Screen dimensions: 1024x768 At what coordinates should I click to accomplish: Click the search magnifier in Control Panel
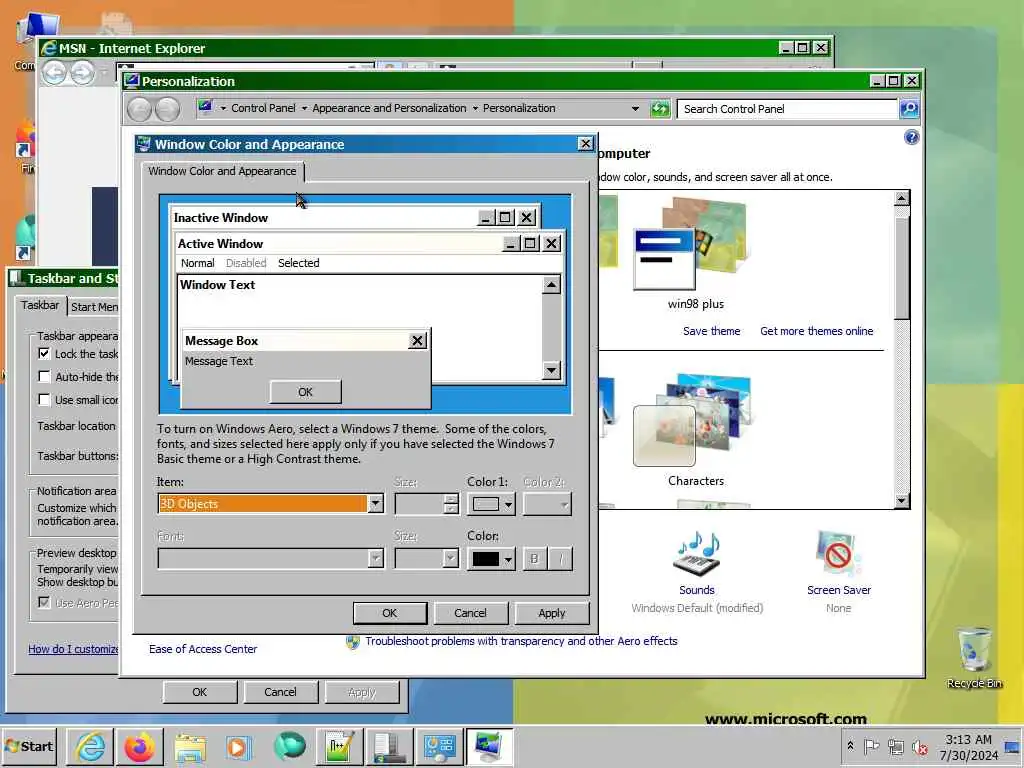(909, 108)
